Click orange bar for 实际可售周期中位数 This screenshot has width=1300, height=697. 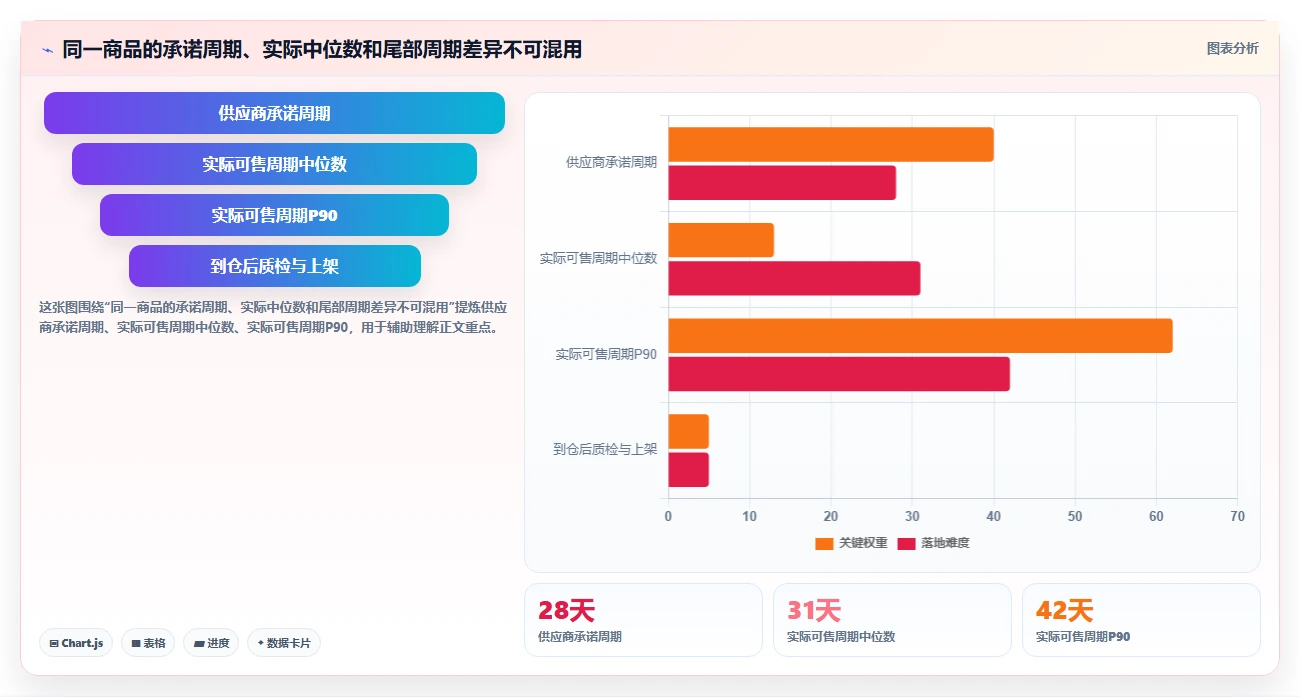point(721,240)
